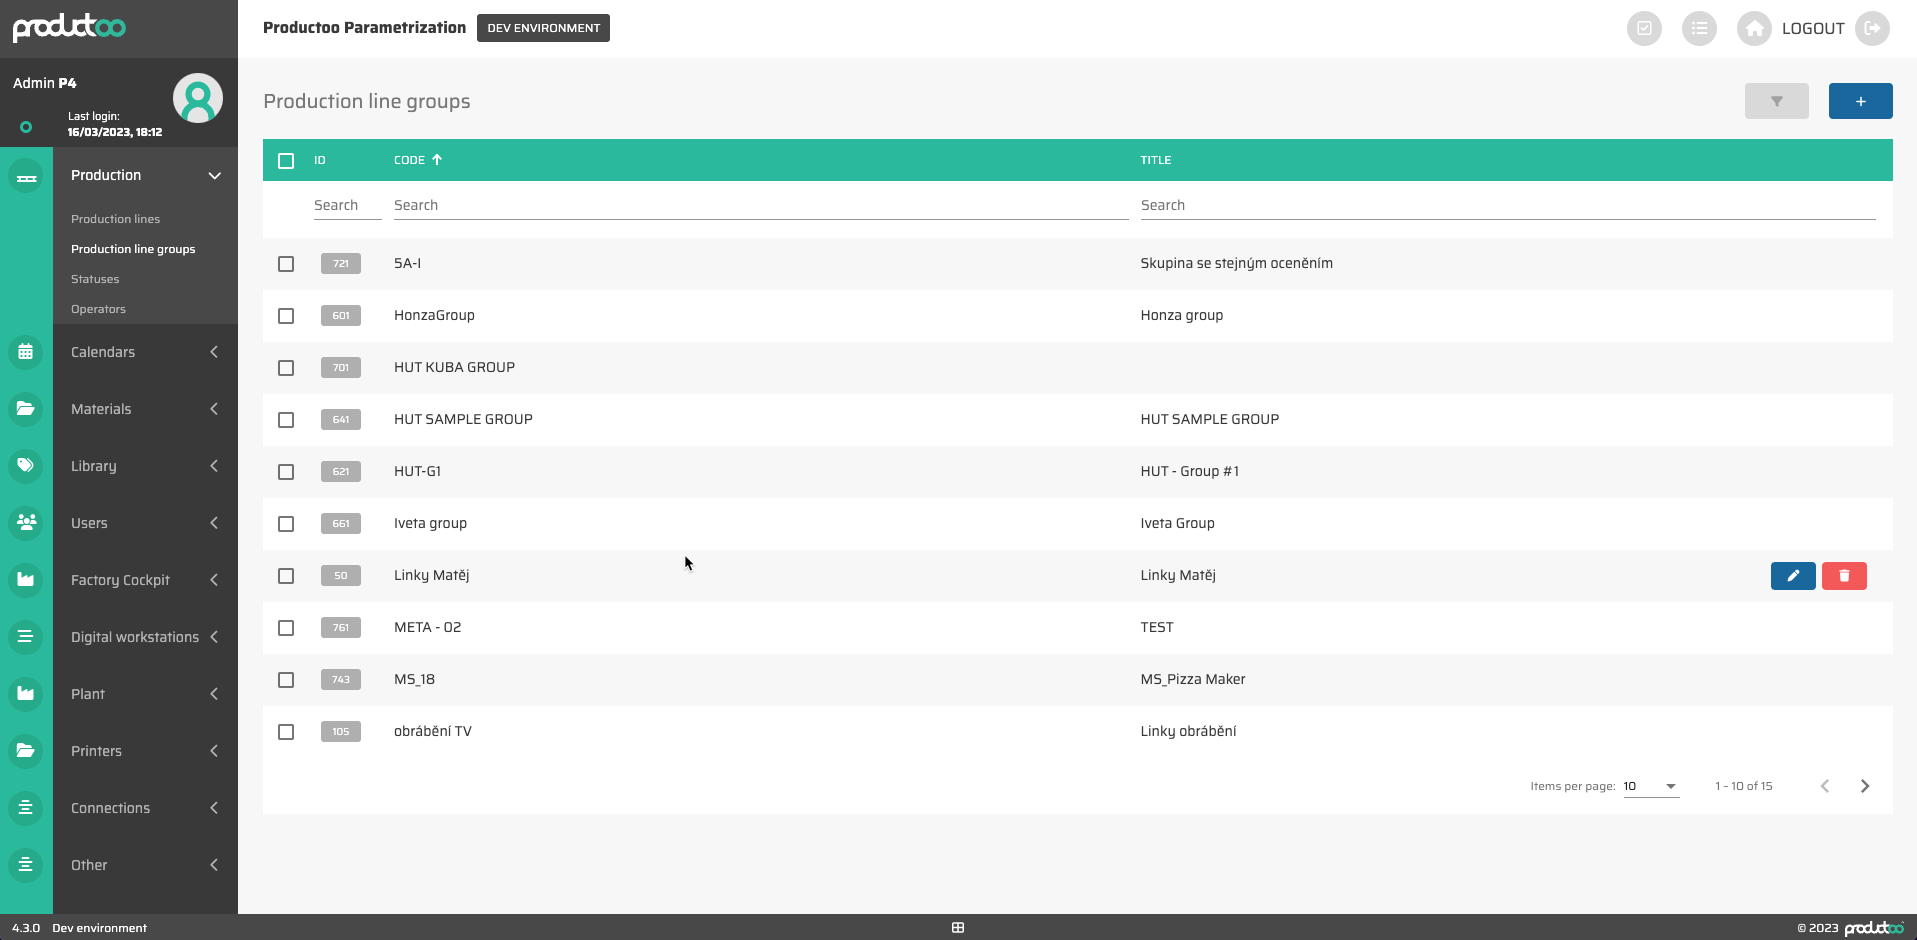Click the user avatar icon
Viewport: 1917px width, 940px height.
click(x=197, y=99)
